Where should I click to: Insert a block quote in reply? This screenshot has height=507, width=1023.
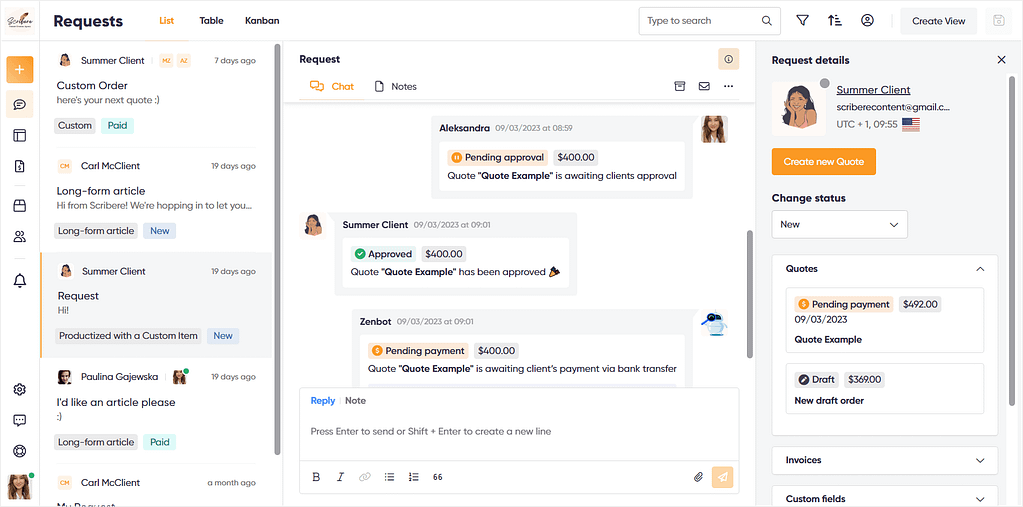438,477
